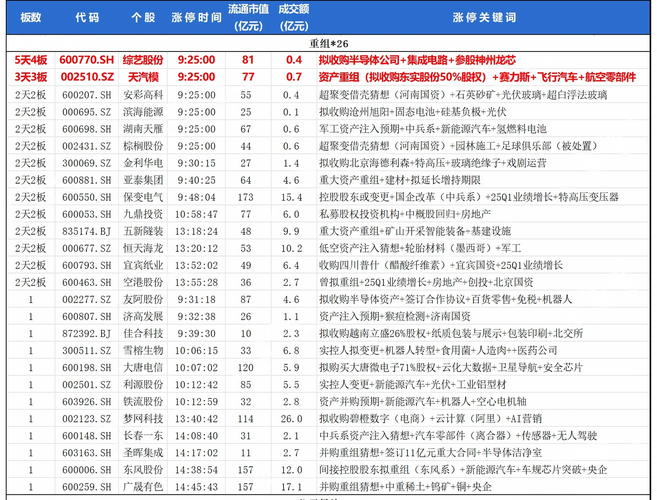Select stock code 002277.SZ
Screen dimensions: 657x500
pos(87,300)
